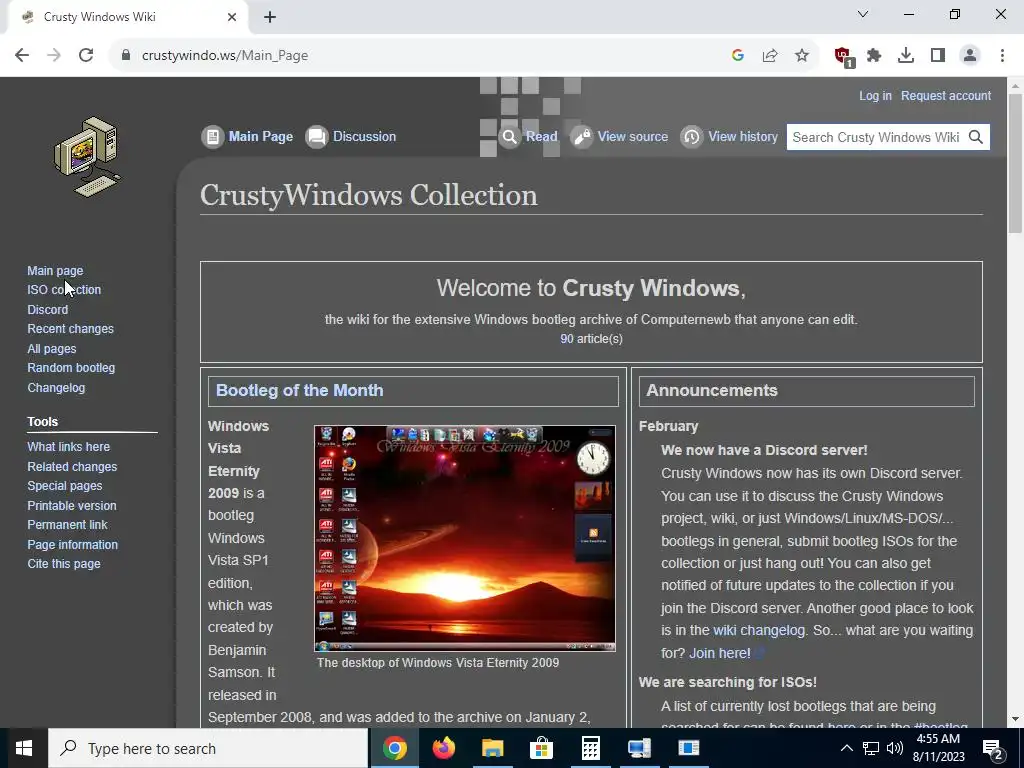The width and height of the screenshot is (1024, 768).
Task: Open the extensions puzzle-piece menu
Action: (x=874, y=56)
